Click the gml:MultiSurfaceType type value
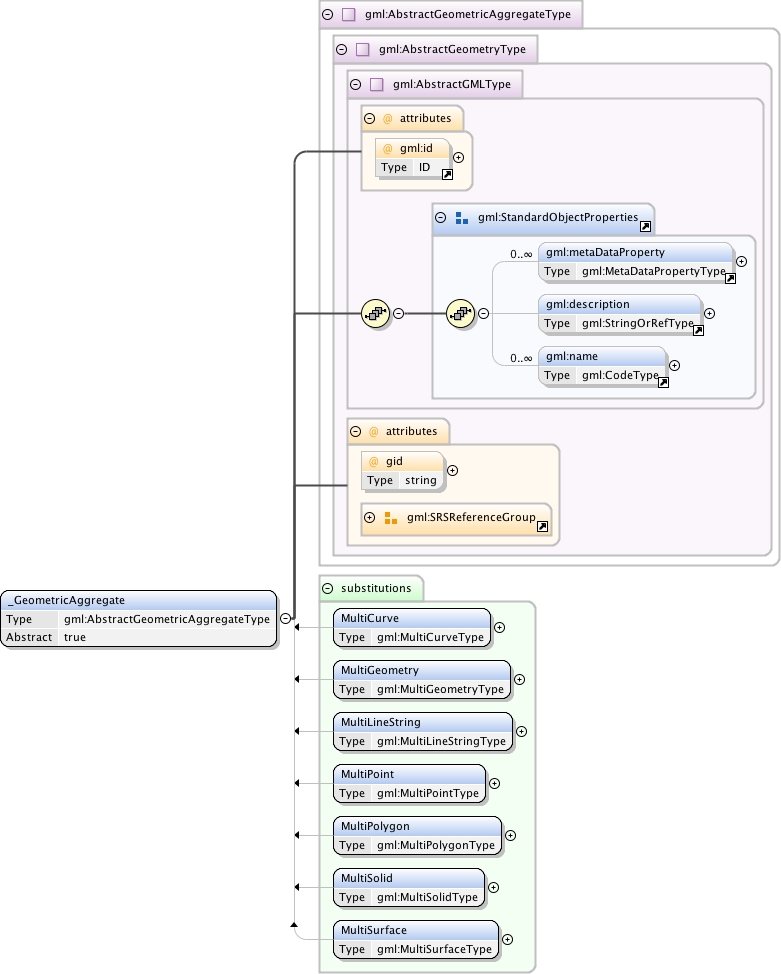 coord(434,949)
